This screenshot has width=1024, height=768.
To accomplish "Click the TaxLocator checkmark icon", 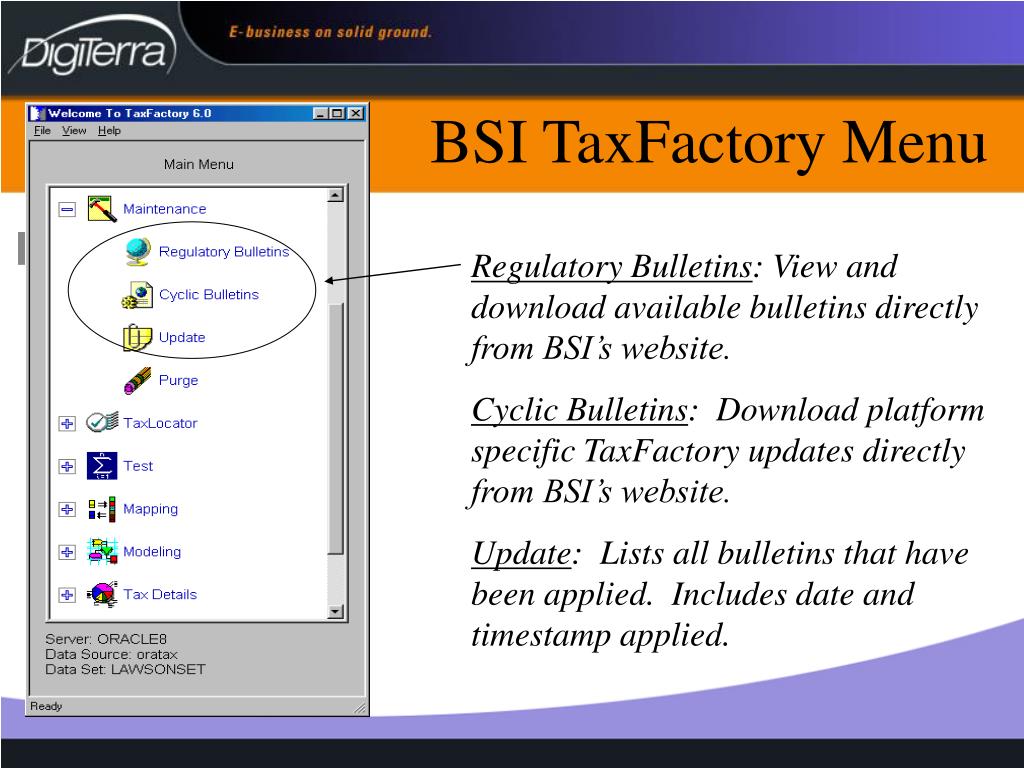I will [103, 423].
